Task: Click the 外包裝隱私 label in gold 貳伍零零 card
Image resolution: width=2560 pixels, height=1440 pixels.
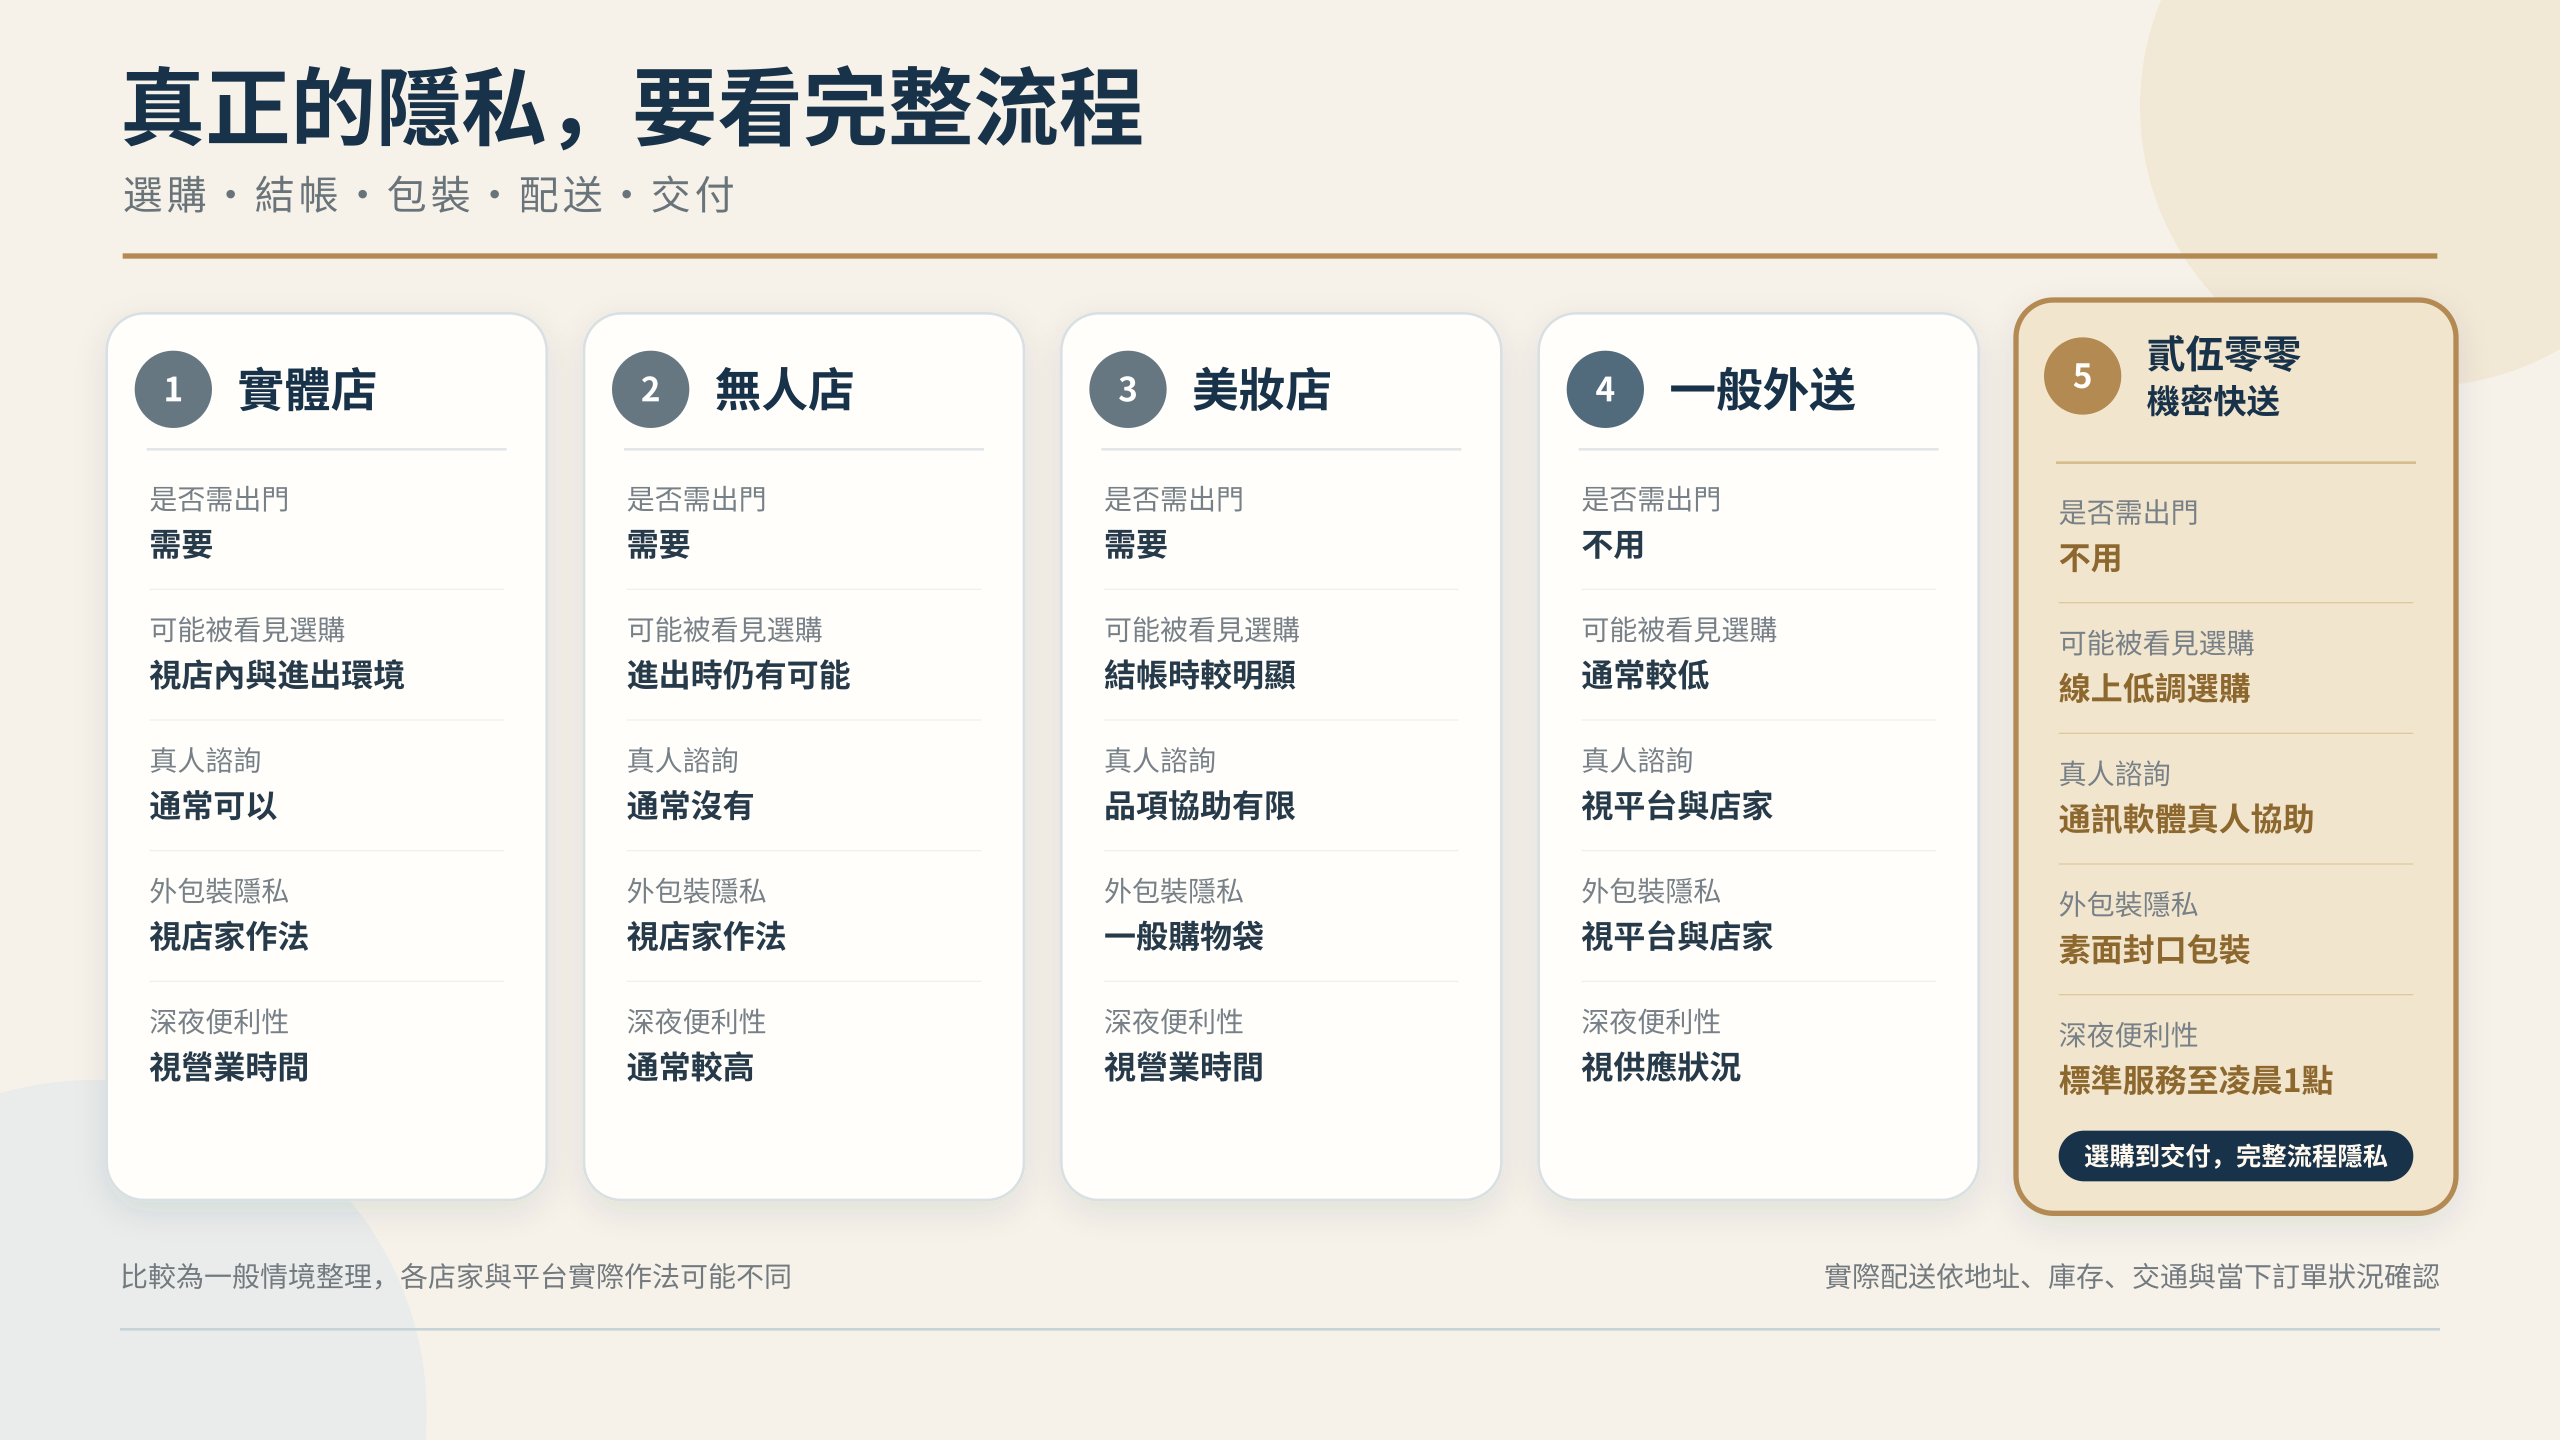Action: pyautogui.click(x=2128, y=905)
